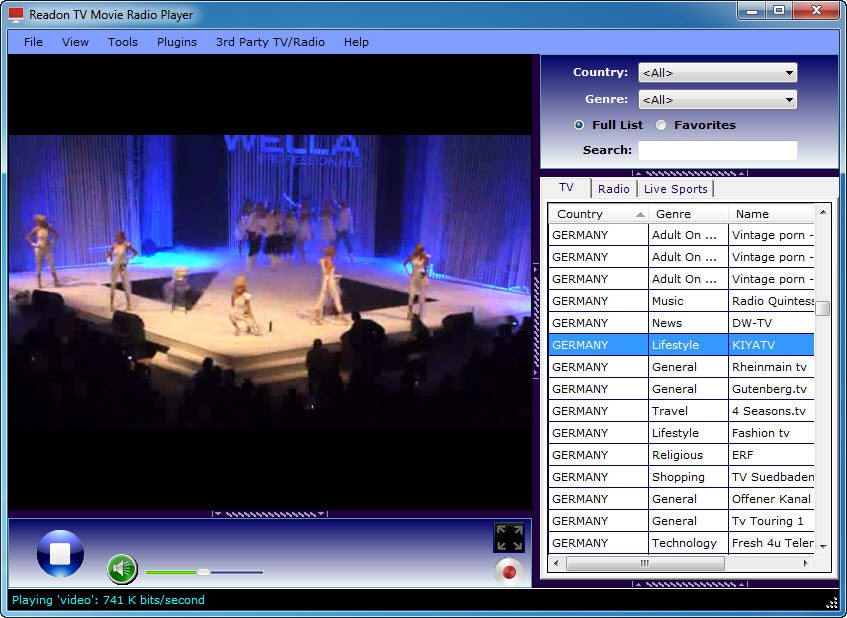Select the Rheinmain tv channel
The height and width of the screenshot is (618, 847).
[681, 367]
